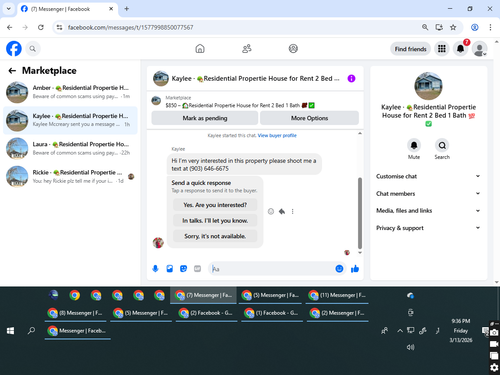
Task: Open the tab search dropdown in Chrome
Action: tap(9, 9)
